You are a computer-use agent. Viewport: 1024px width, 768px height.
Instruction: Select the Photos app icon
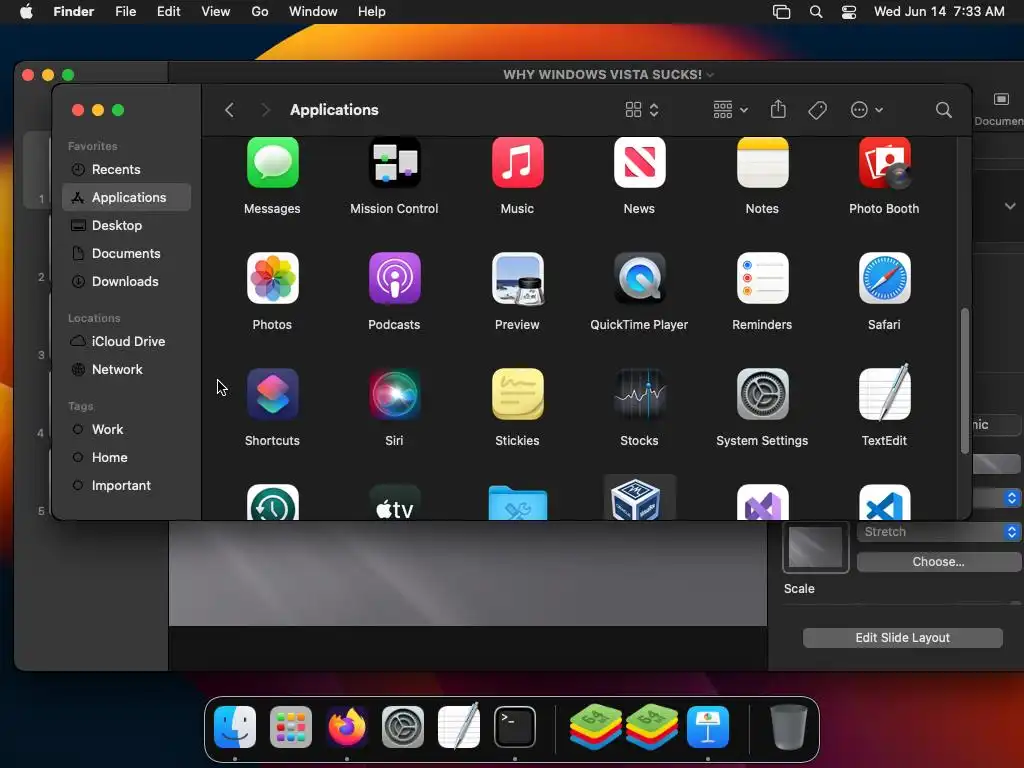coord(272,278)
